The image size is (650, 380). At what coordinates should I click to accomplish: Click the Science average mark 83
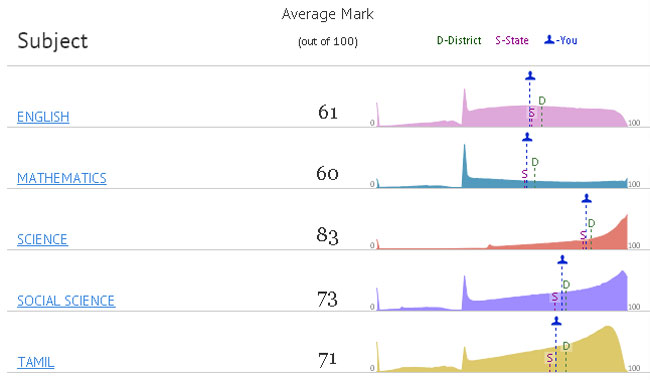click(327, 235)
